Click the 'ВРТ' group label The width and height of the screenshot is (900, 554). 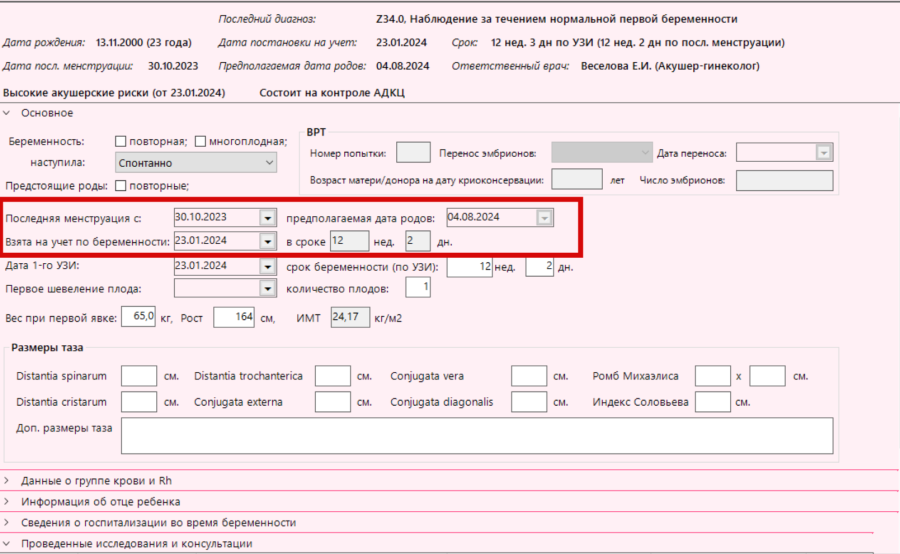(x=316, y=132)
